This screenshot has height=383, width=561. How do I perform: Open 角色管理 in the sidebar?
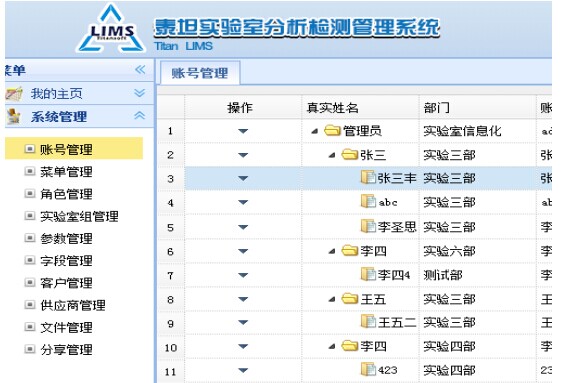click(66, 194)
